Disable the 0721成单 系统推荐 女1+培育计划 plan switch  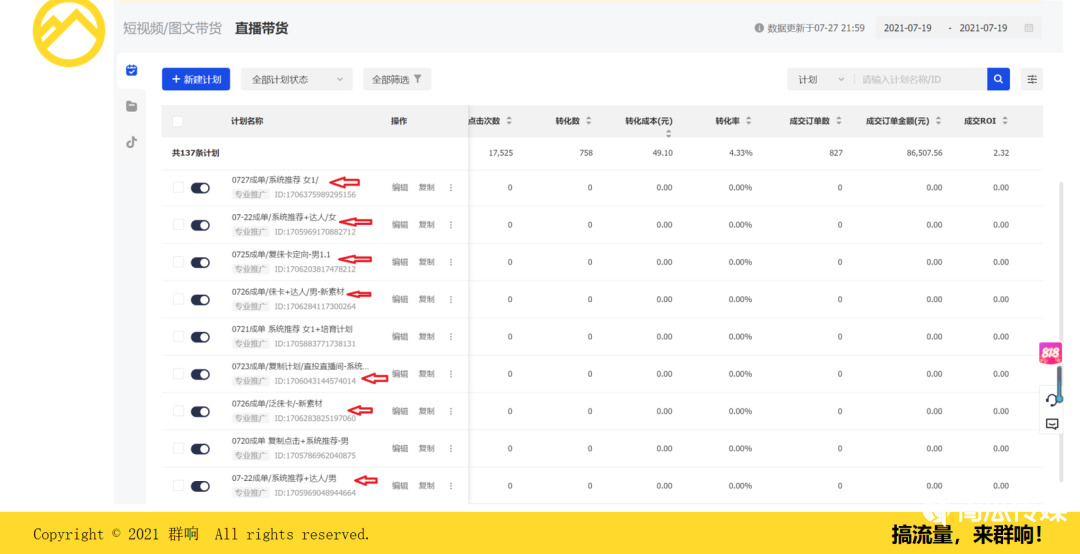[x=200, y=336]
